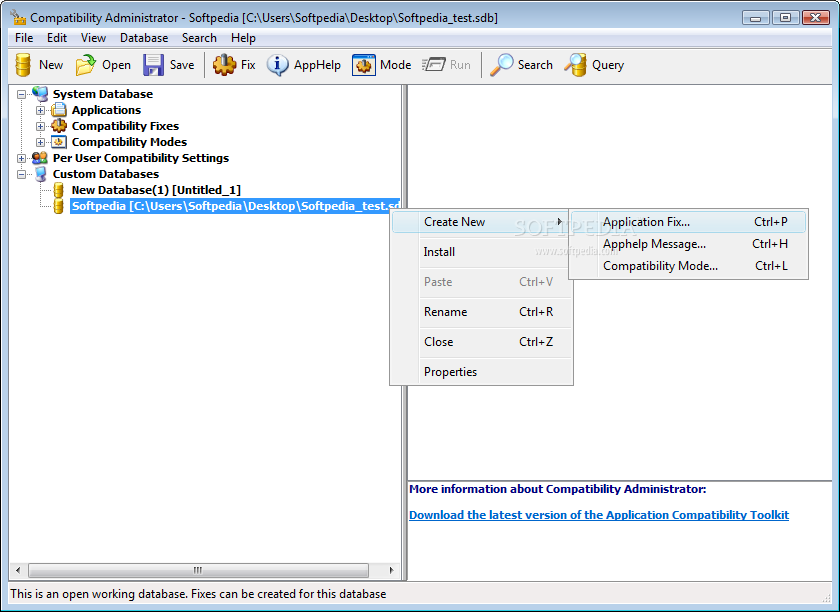Open the File menu

(x=24, y=38)
